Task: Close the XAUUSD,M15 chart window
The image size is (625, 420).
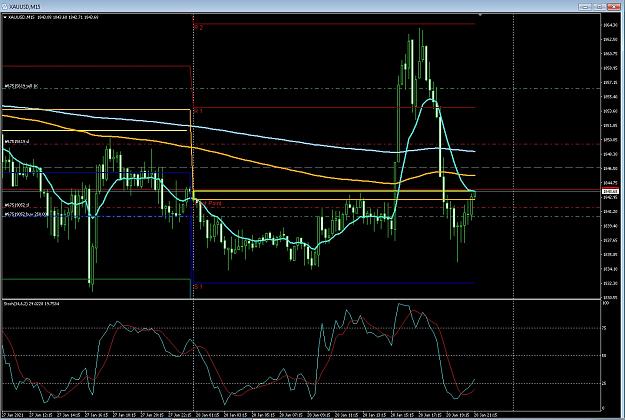Action: (x=613, y=6)
